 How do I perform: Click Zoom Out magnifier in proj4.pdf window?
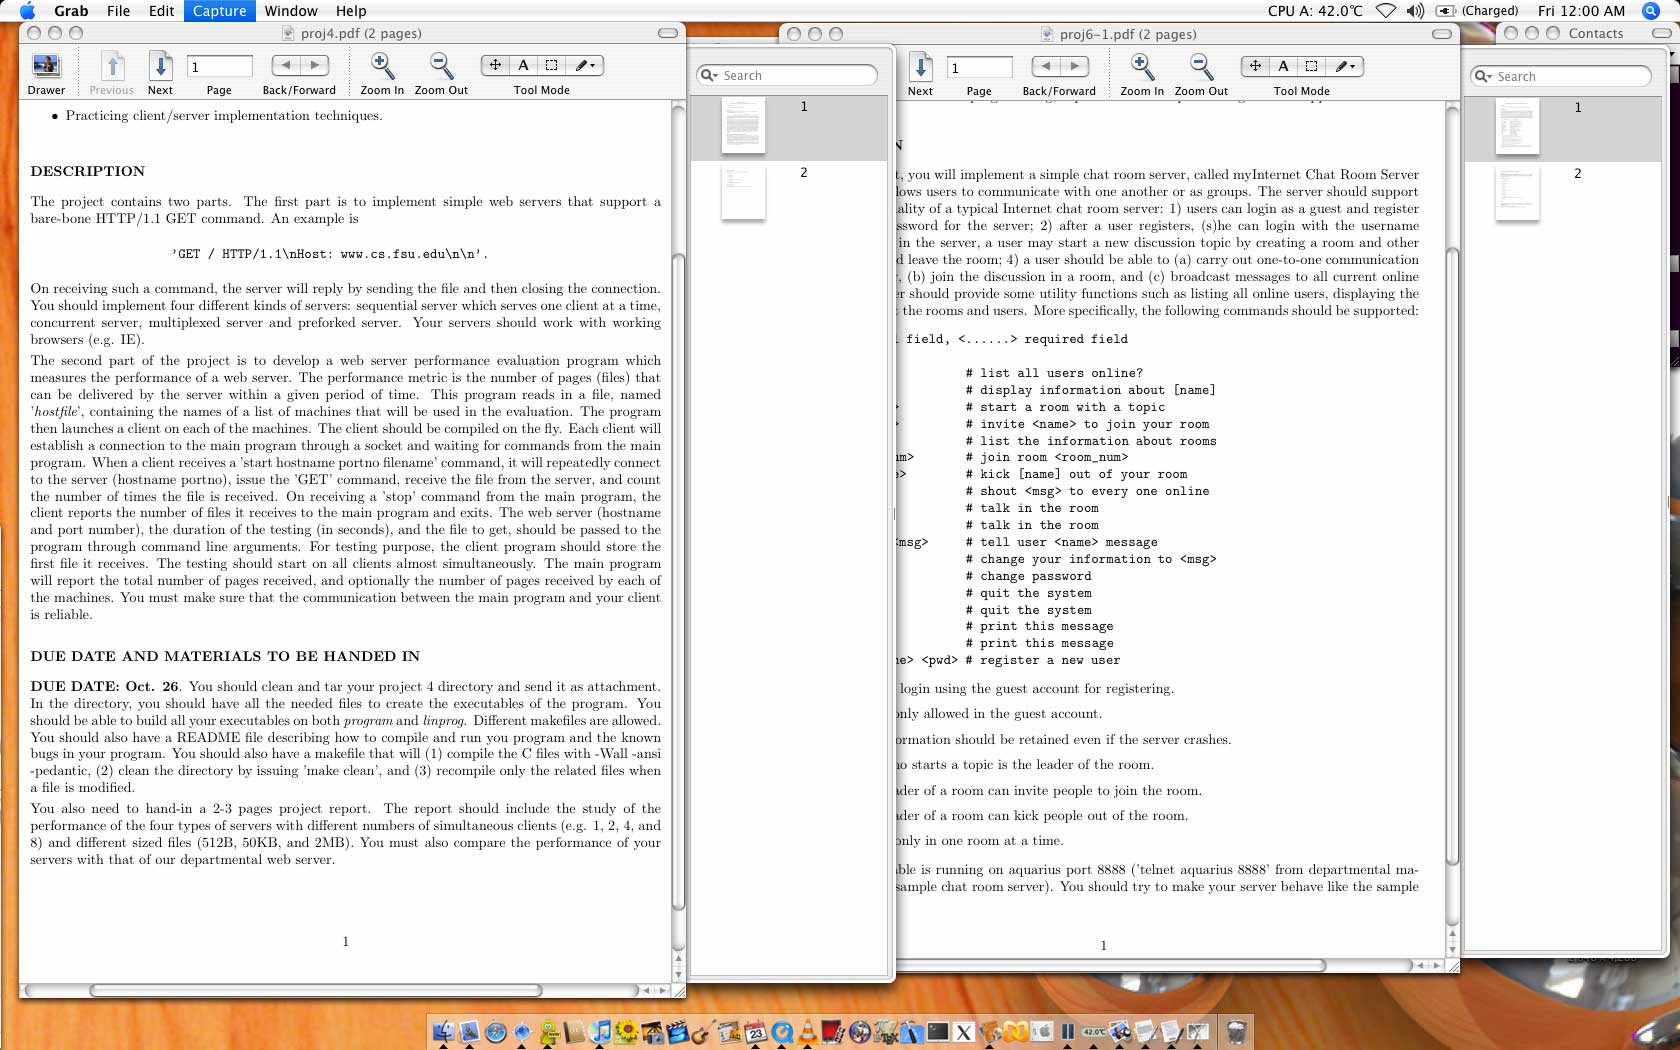pyautogui.click(x=441, y=66)
